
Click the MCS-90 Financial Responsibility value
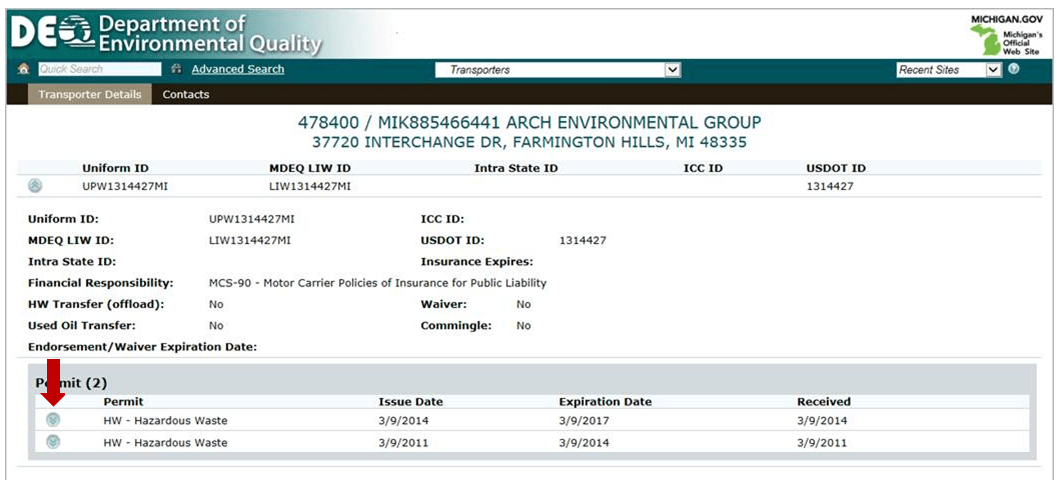378,283
